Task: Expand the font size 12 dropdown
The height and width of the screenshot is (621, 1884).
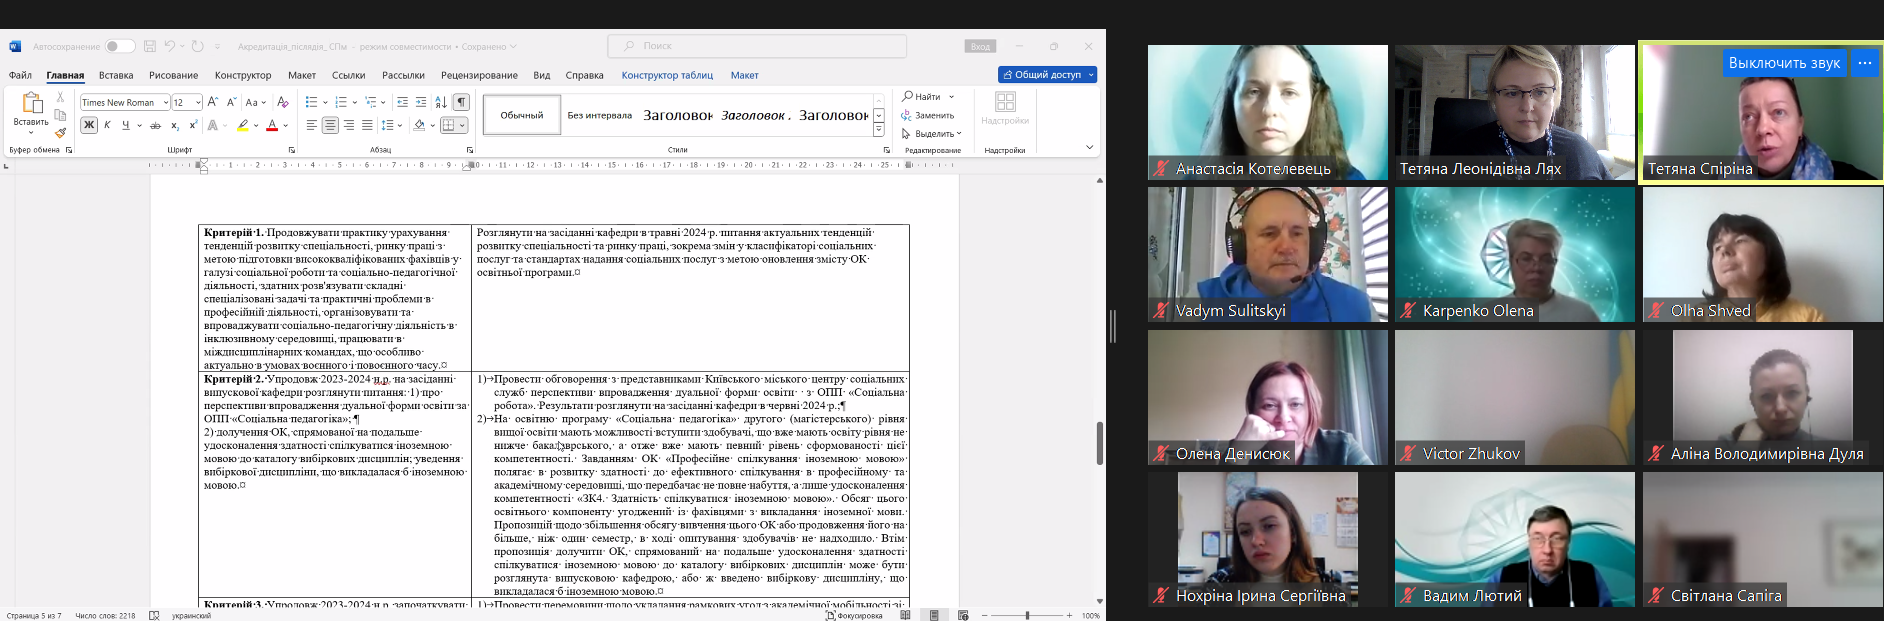Action: [198, 102]
